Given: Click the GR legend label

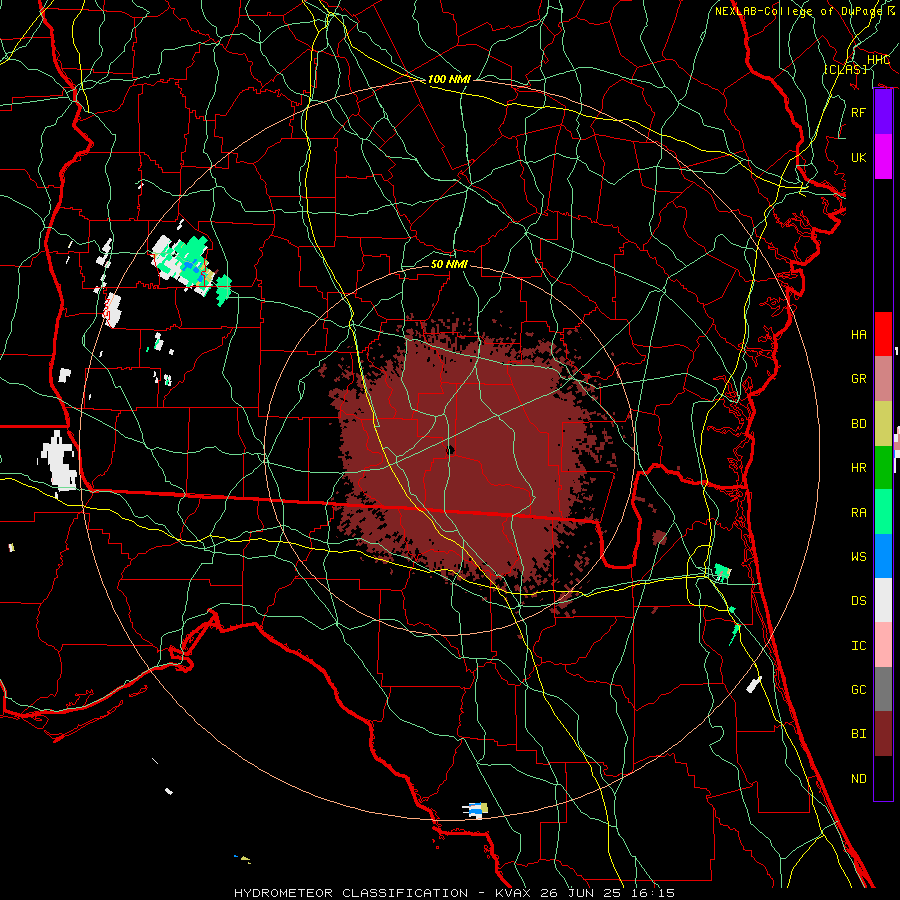Looking at the screenshot, I should pos(858,379).
